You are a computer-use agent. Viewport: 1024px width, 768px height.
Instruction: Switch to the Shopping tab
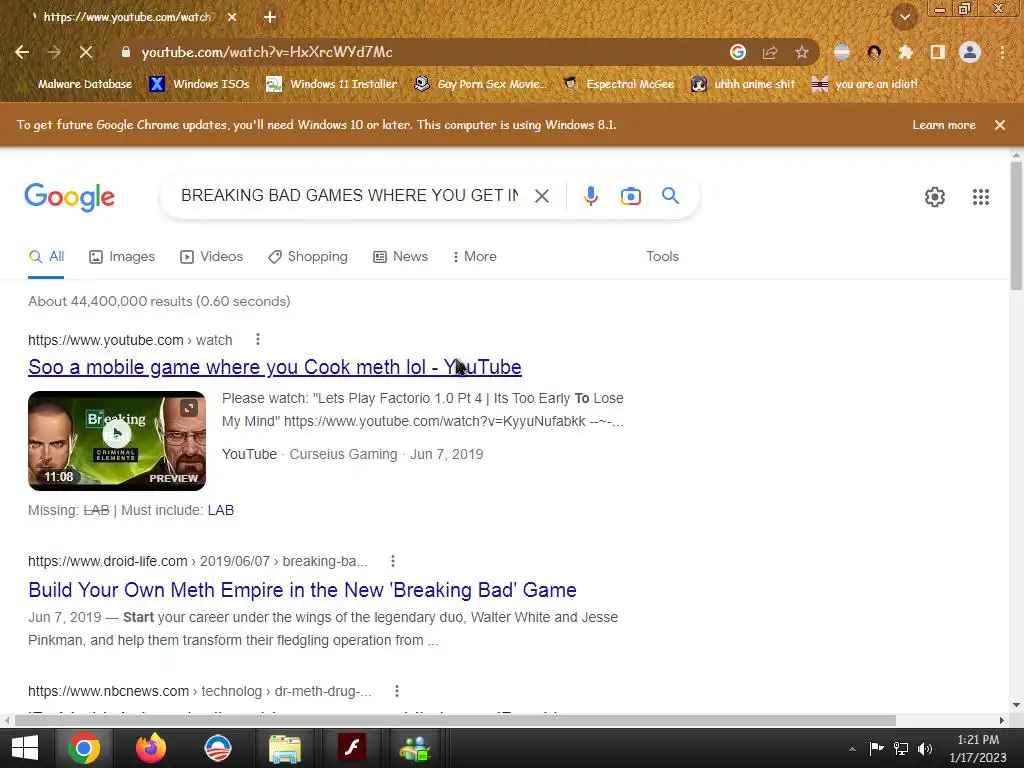[x=308, y=257]
